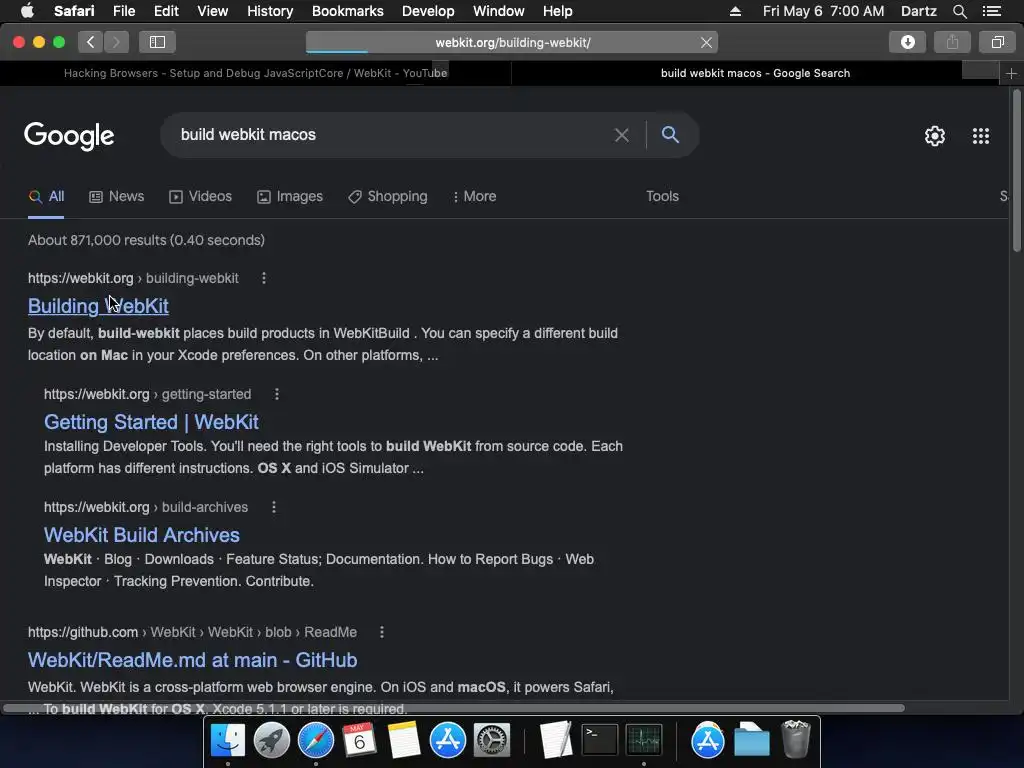Open Launchpad from the Dock

point(272,740)
